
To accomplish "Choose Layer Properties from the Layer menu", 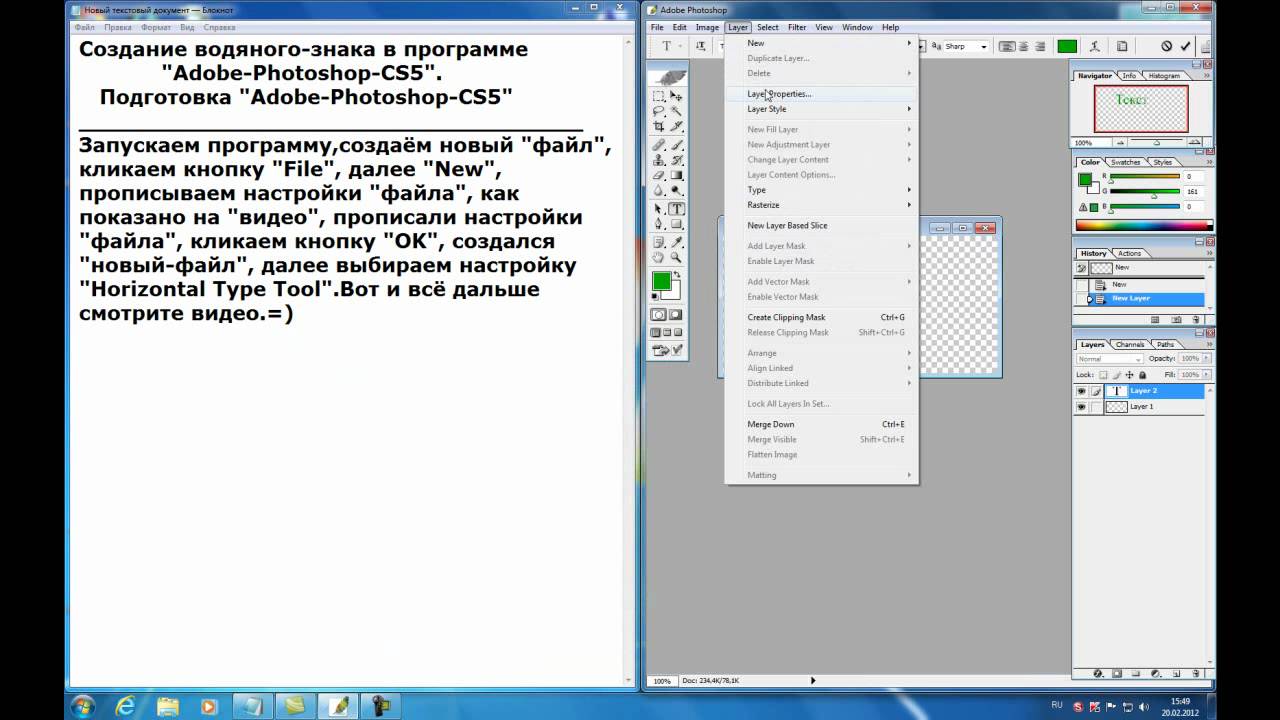I will point(821,94).
